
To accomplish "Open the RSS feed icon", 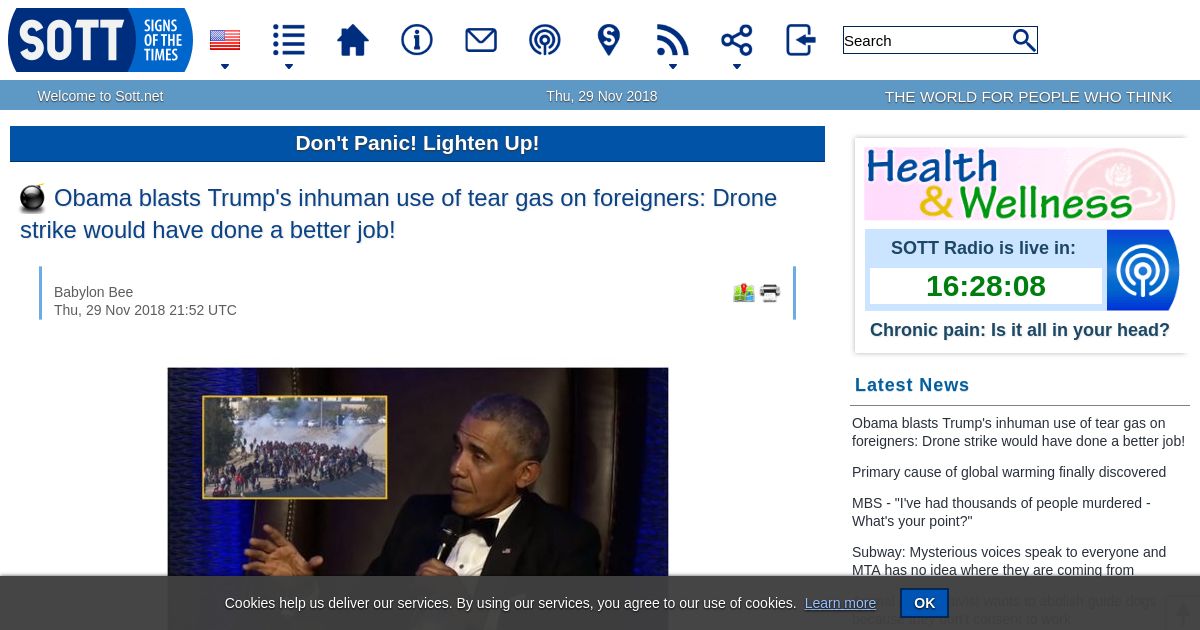I will tap(673, 40).
